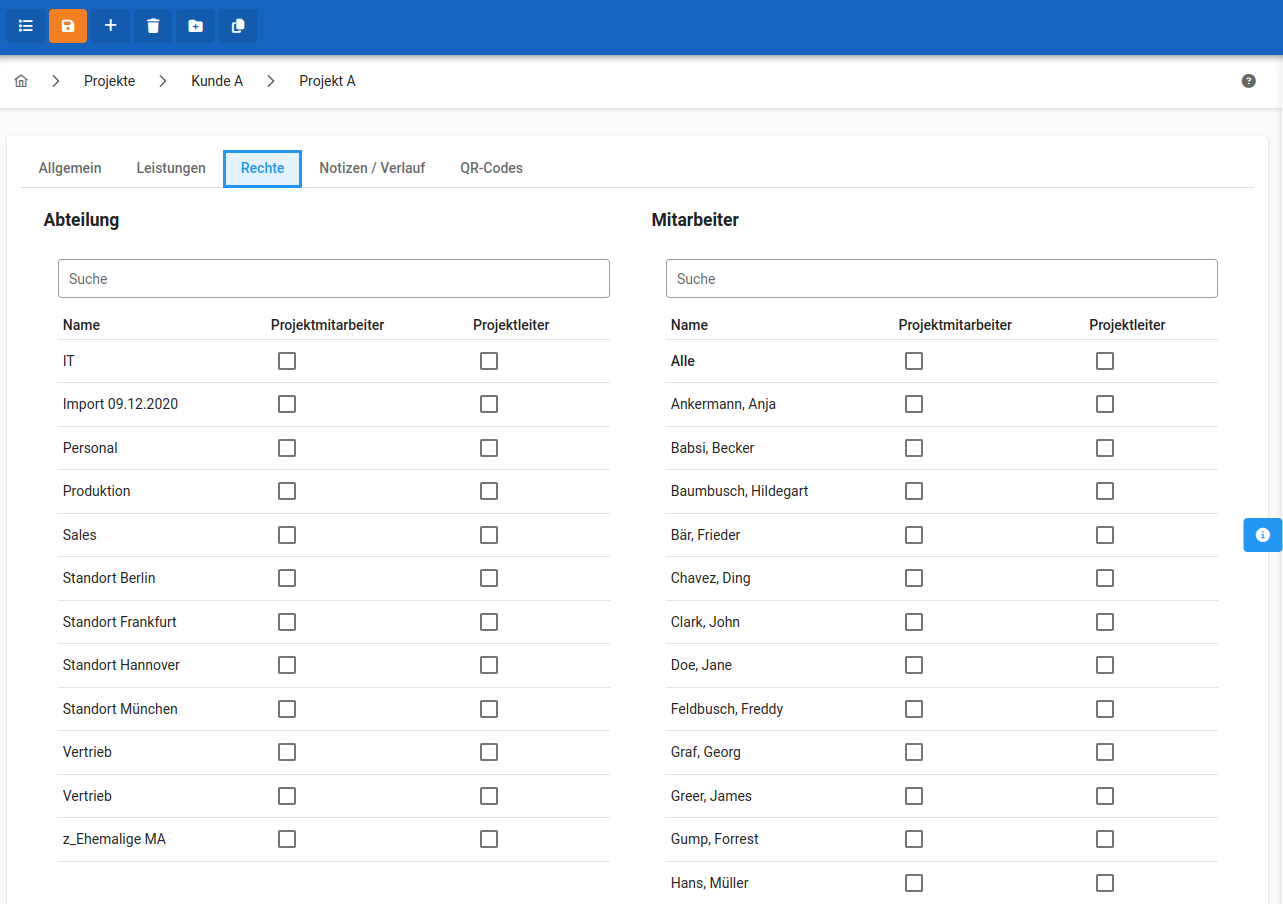The width and height of the screenshot is (1283, 904).
Task: Enable Projektleiter for Personal department
Action: coord(489,448)
